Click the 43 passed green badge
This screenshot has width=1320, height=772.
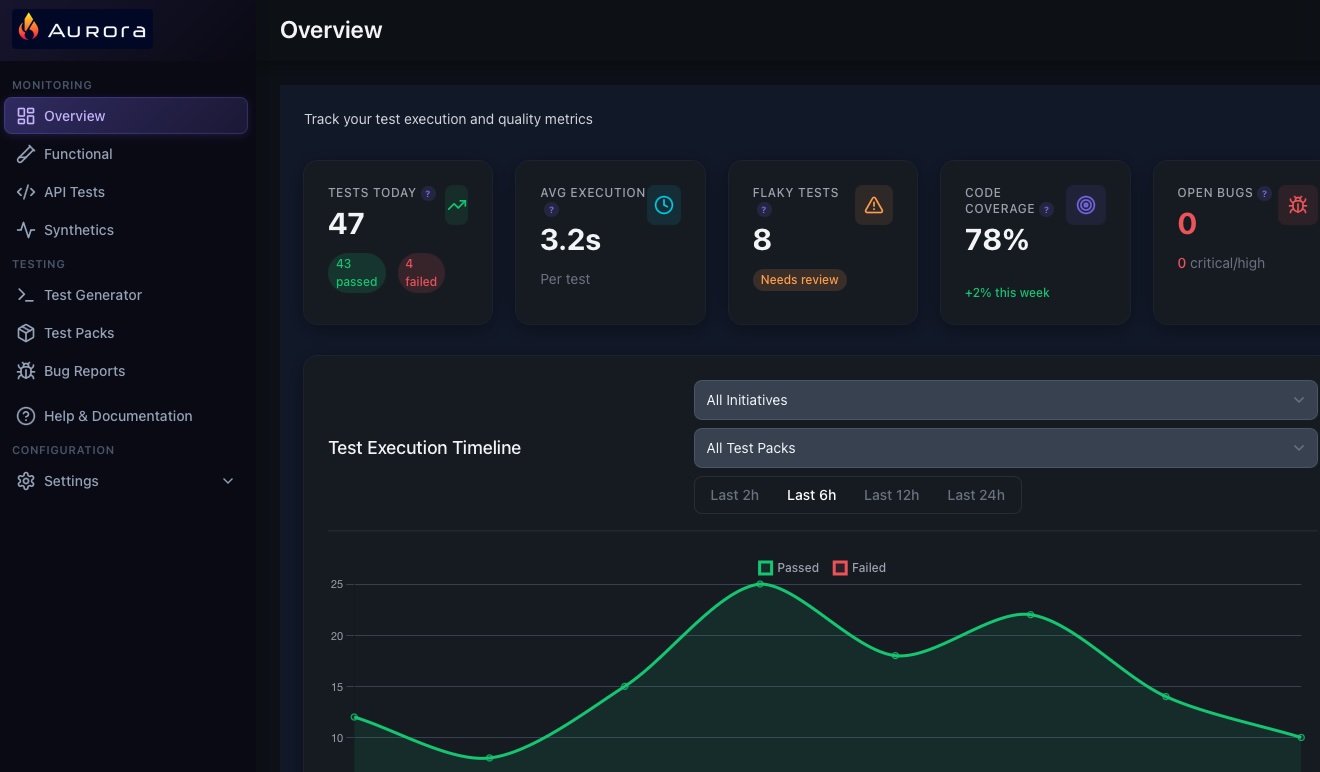click(357, 273)
